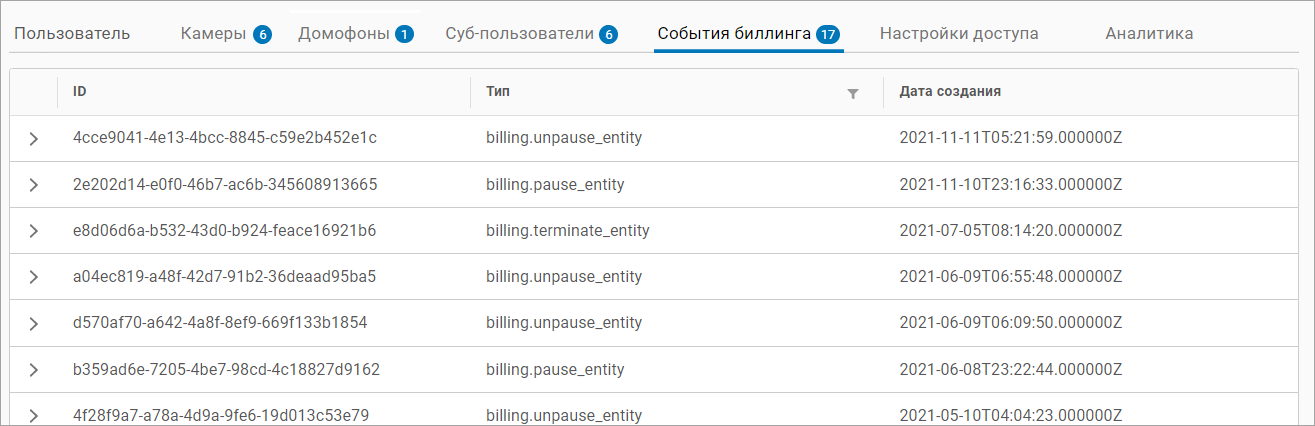Viewport: 1315px width, 426px height.
Task: Click the billing.pause_entity cell dated 2021-11-10
Action: pos(555,185)
